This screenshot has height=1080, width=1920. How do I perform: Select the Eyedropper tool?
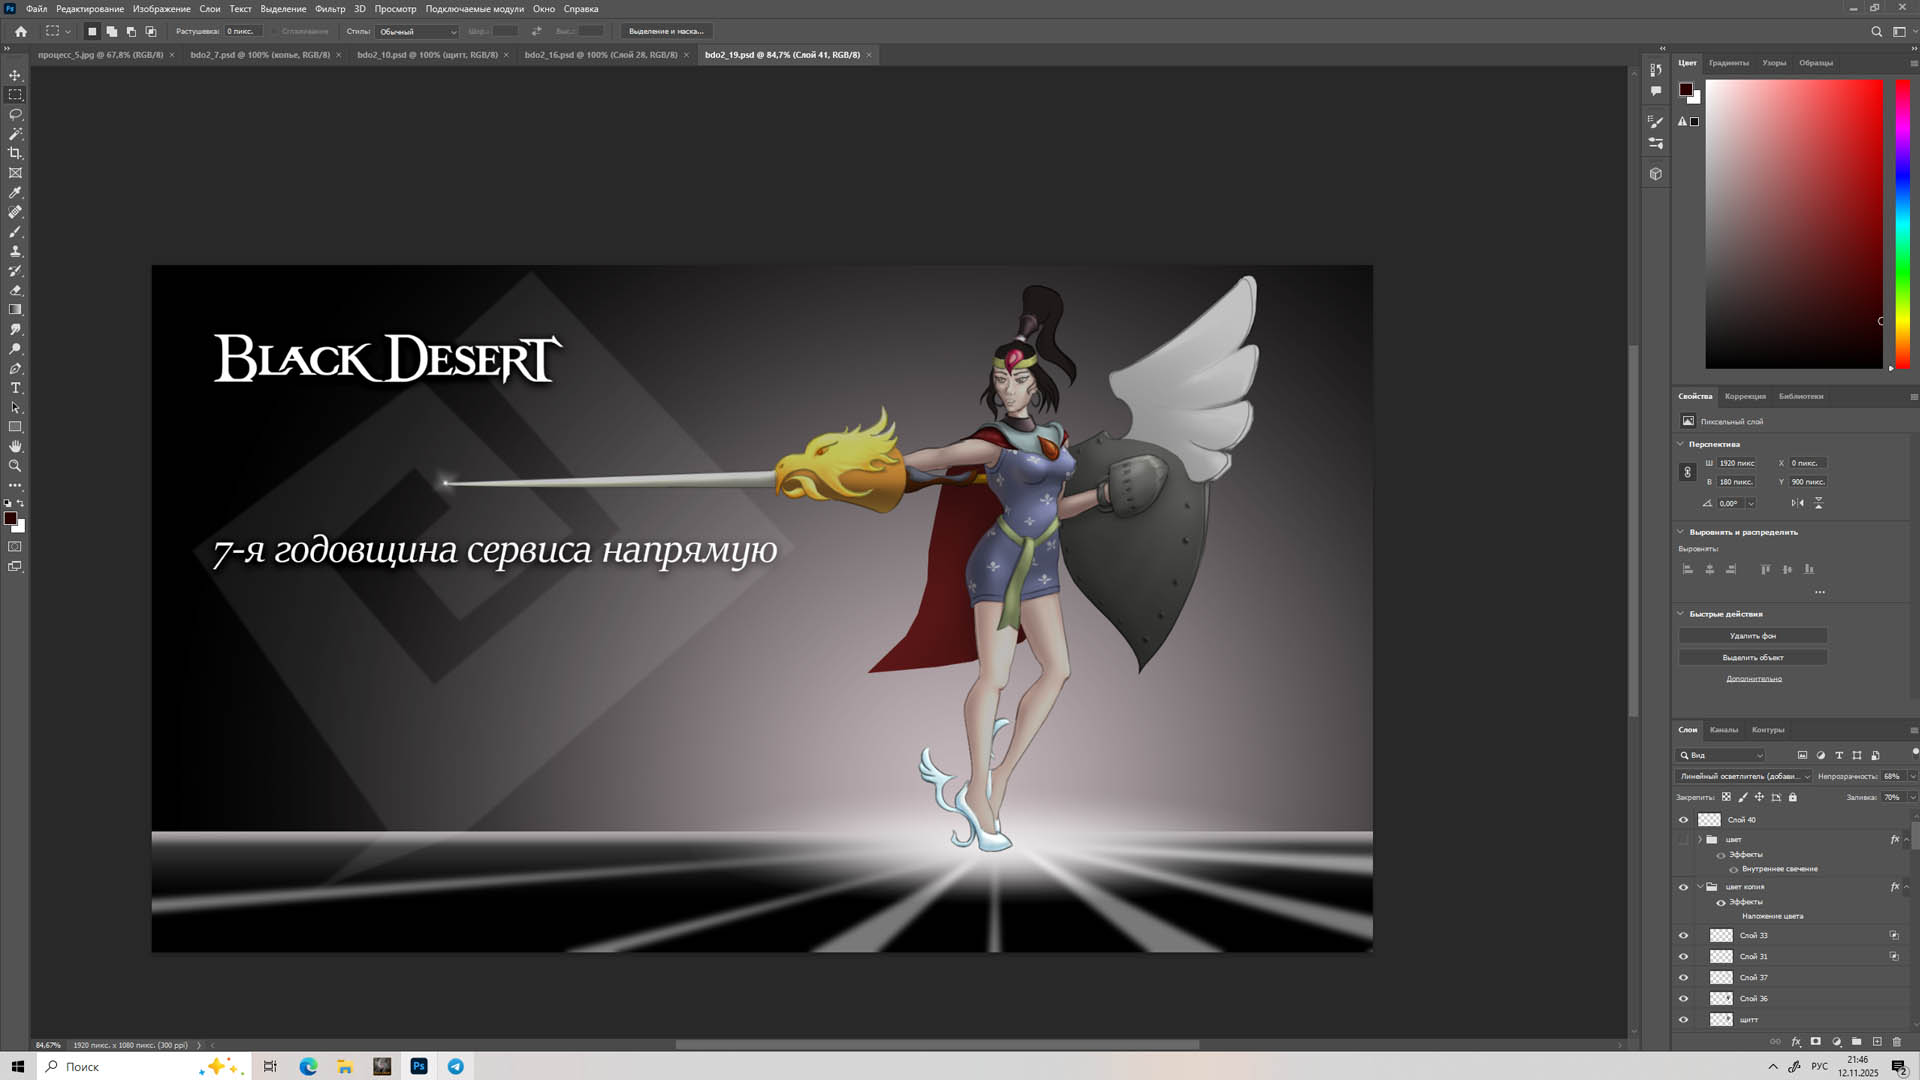click(x=15, y=192)
